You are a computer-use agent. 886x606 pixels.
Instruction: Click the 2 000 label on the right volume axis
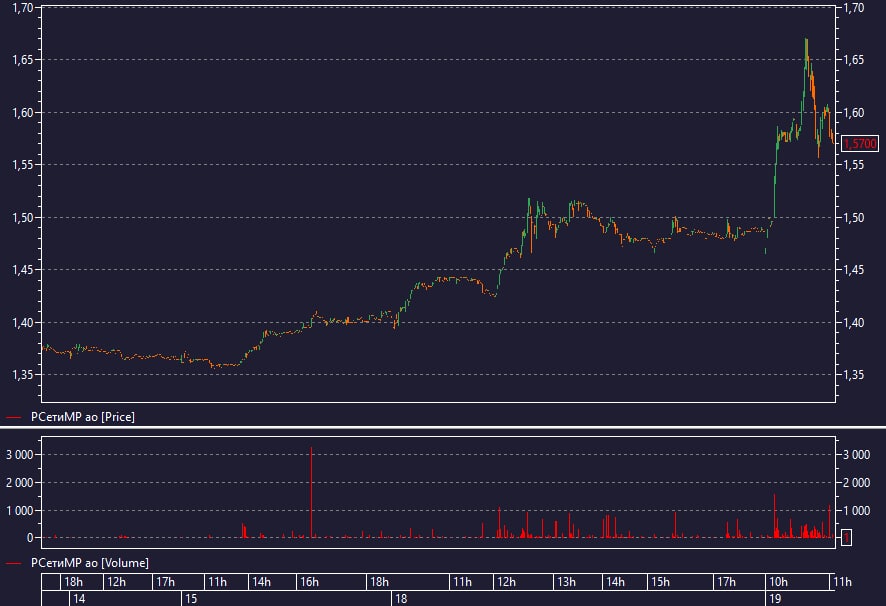point(857,483)
